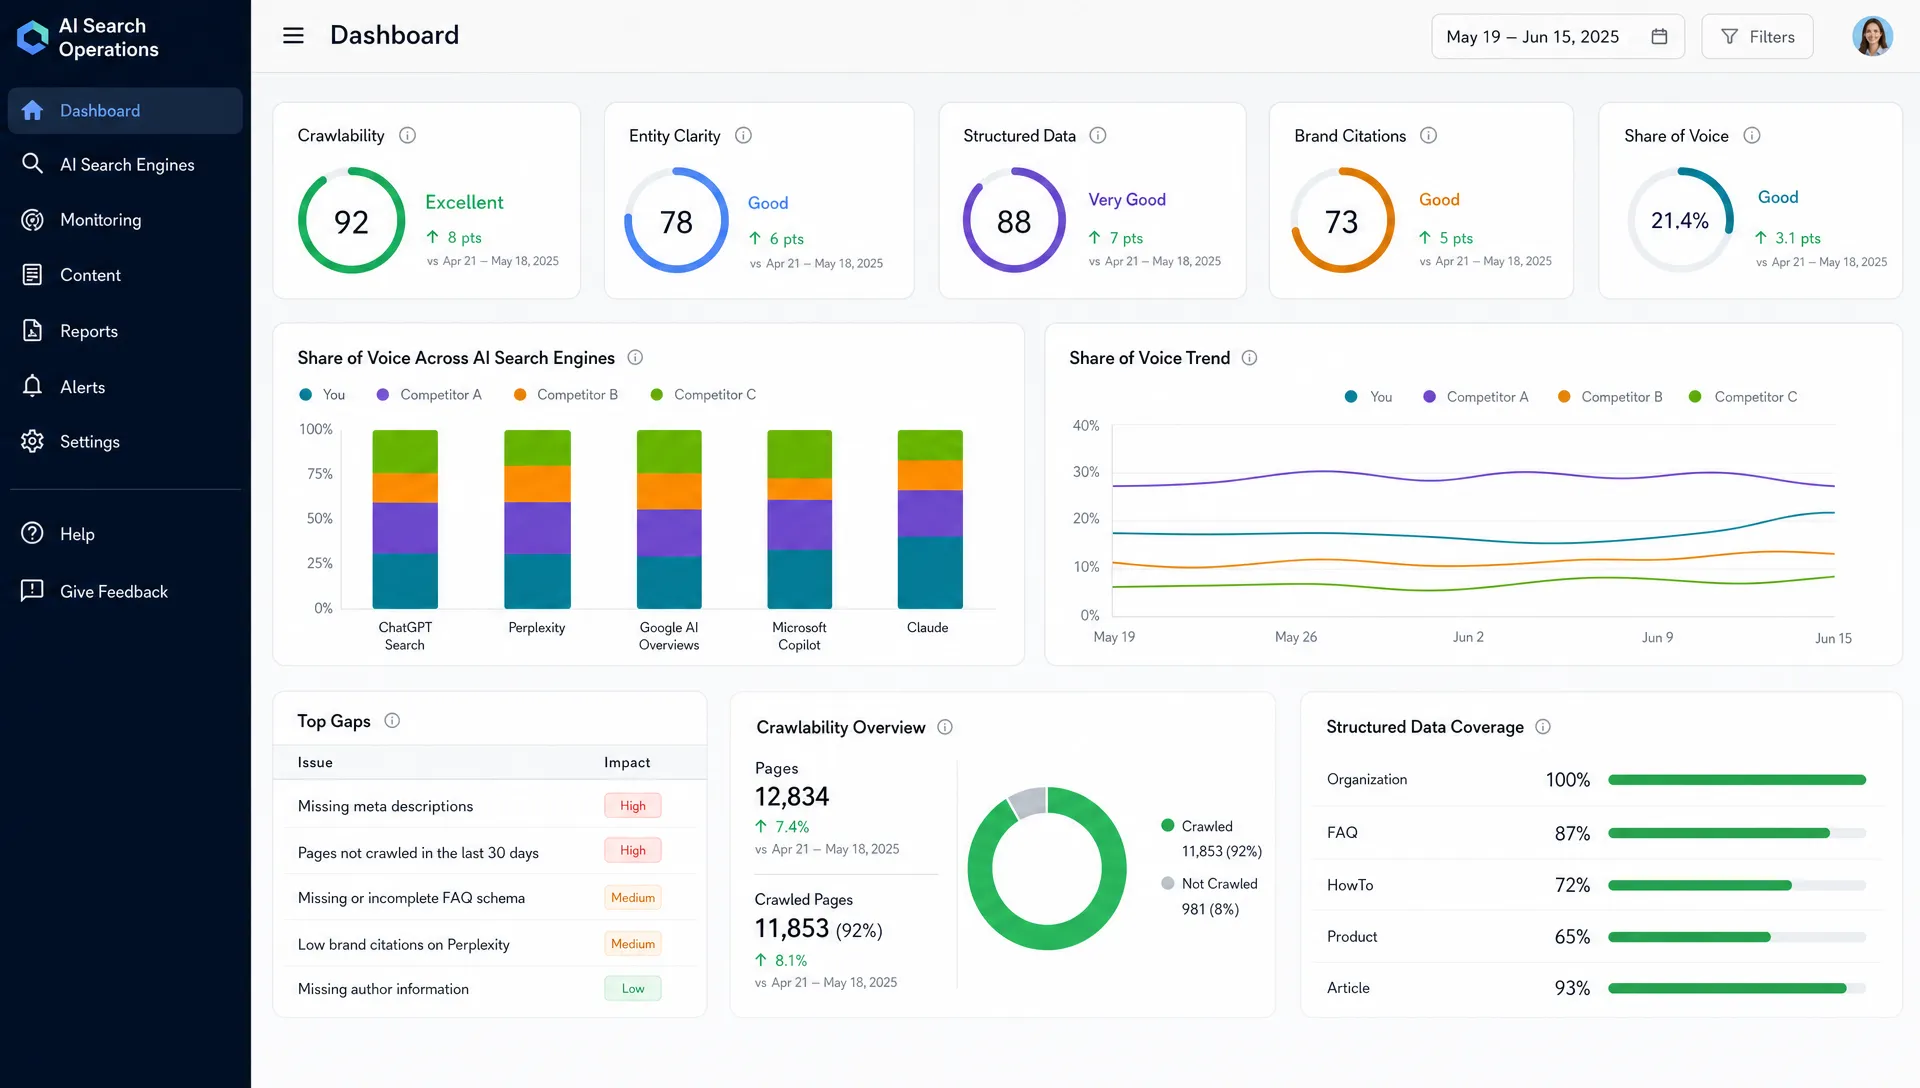Open the calendar icon in the date range

tap(1659, 36)
